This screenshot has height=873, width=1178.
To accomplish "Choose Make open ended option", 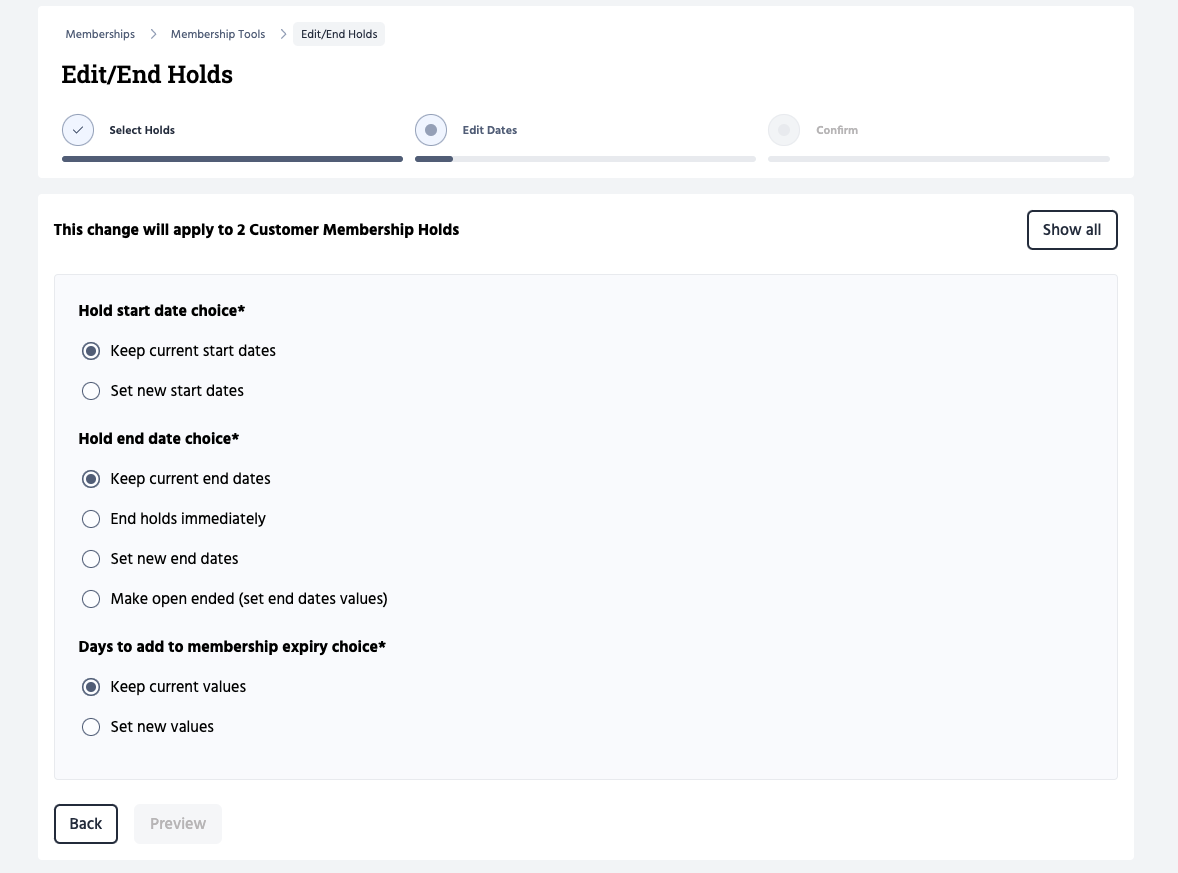I will coord(91,599).
